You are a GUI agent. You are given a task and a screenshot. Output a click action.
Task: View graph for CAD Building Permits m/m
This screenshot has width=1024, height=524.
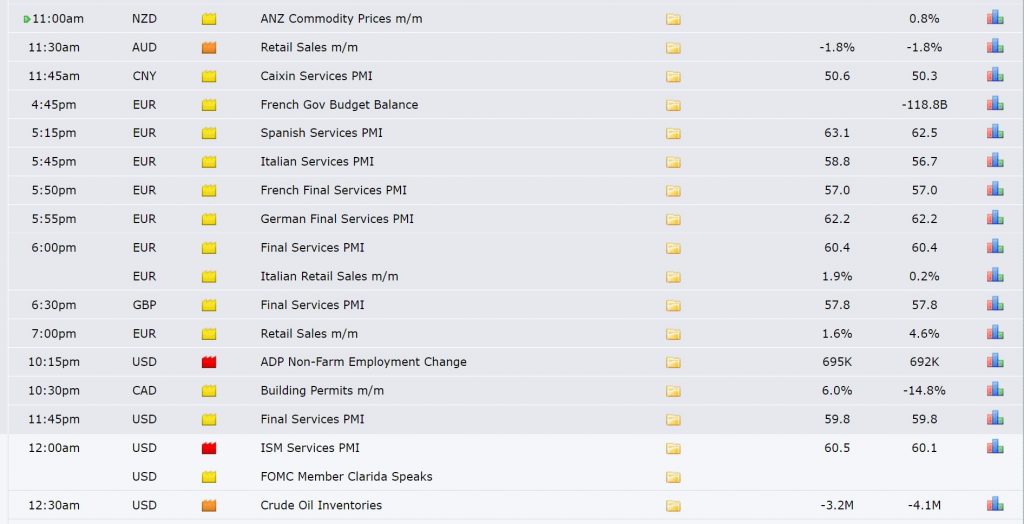[995, 389]
